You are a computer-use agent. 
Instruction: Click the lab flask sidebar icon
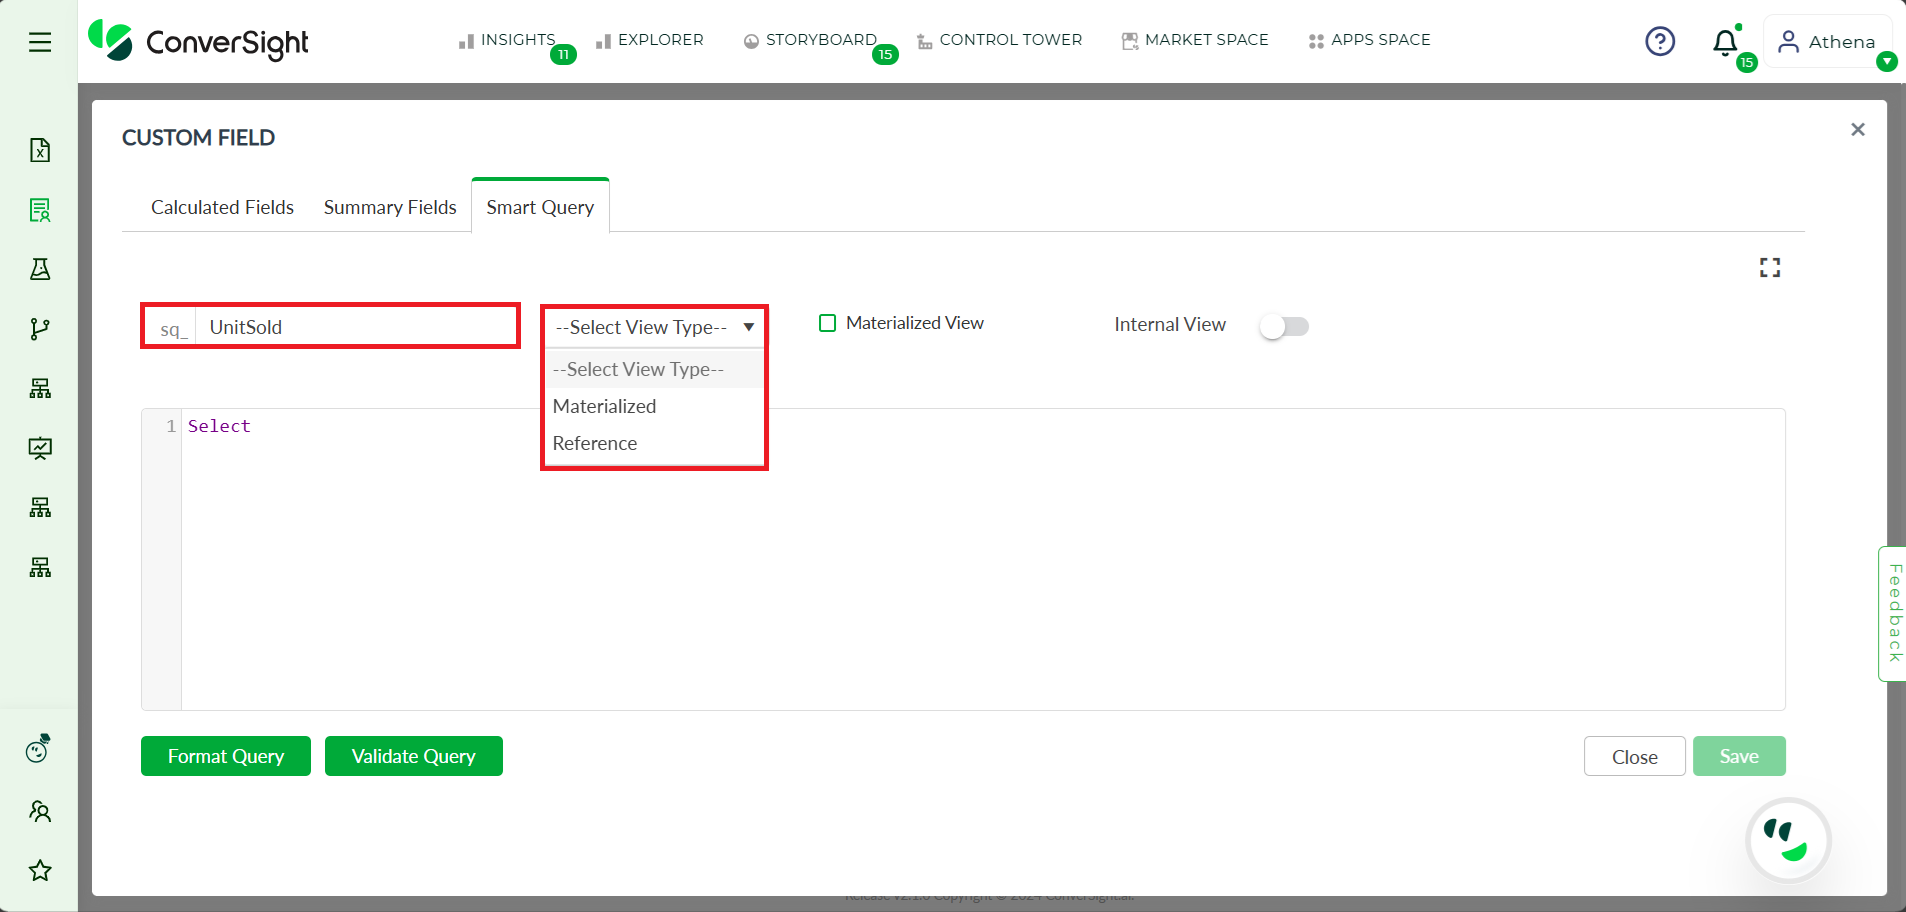coord(40,269)
